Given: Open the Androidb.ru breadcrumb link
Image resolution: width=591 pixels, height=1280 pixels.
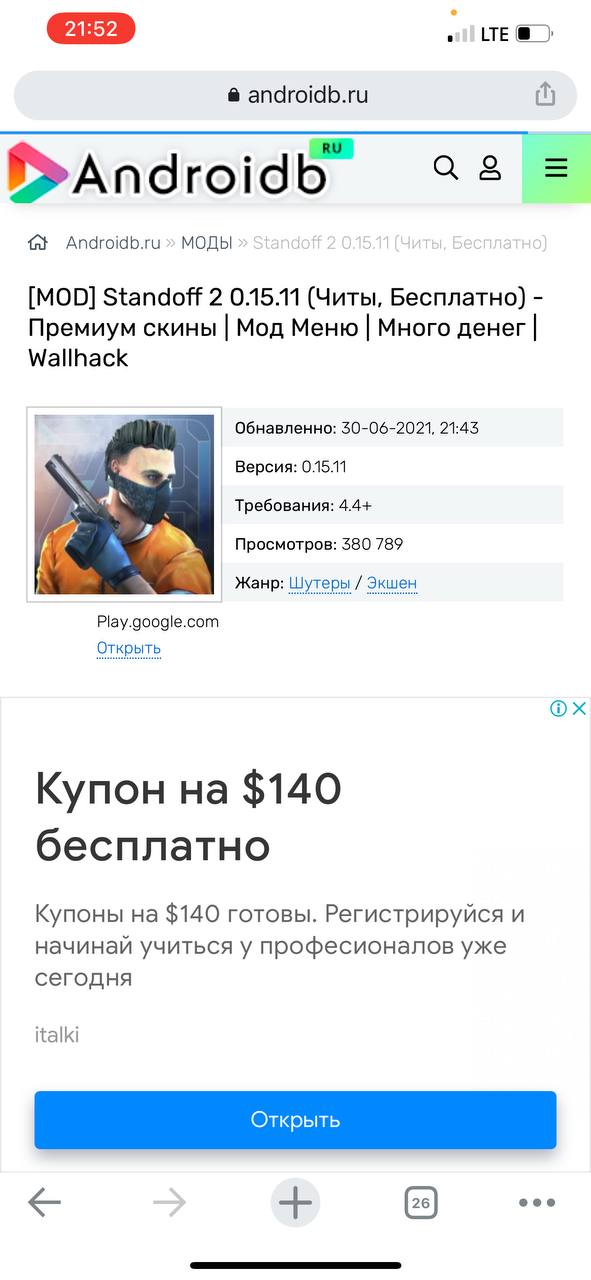Looking at the screenshot, I should click(x=113, y=243).
